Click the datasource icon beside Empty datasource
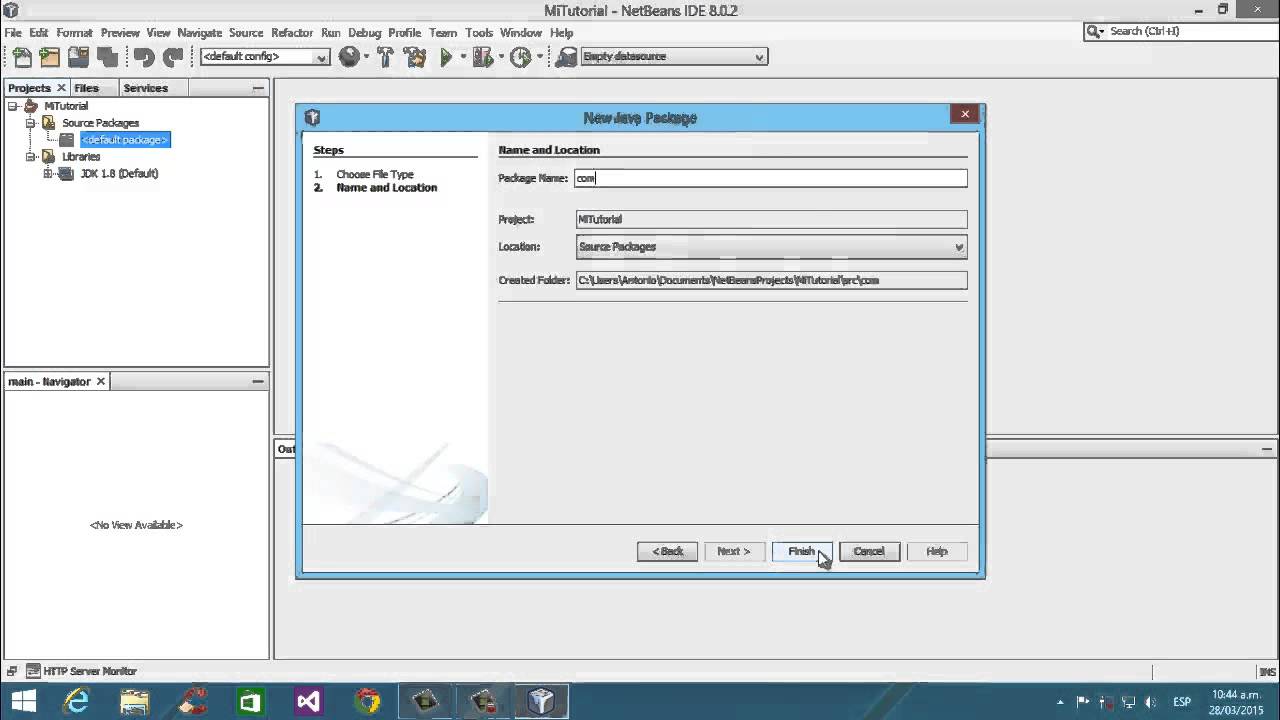The image size is (1280, 720). coord(566,57)
